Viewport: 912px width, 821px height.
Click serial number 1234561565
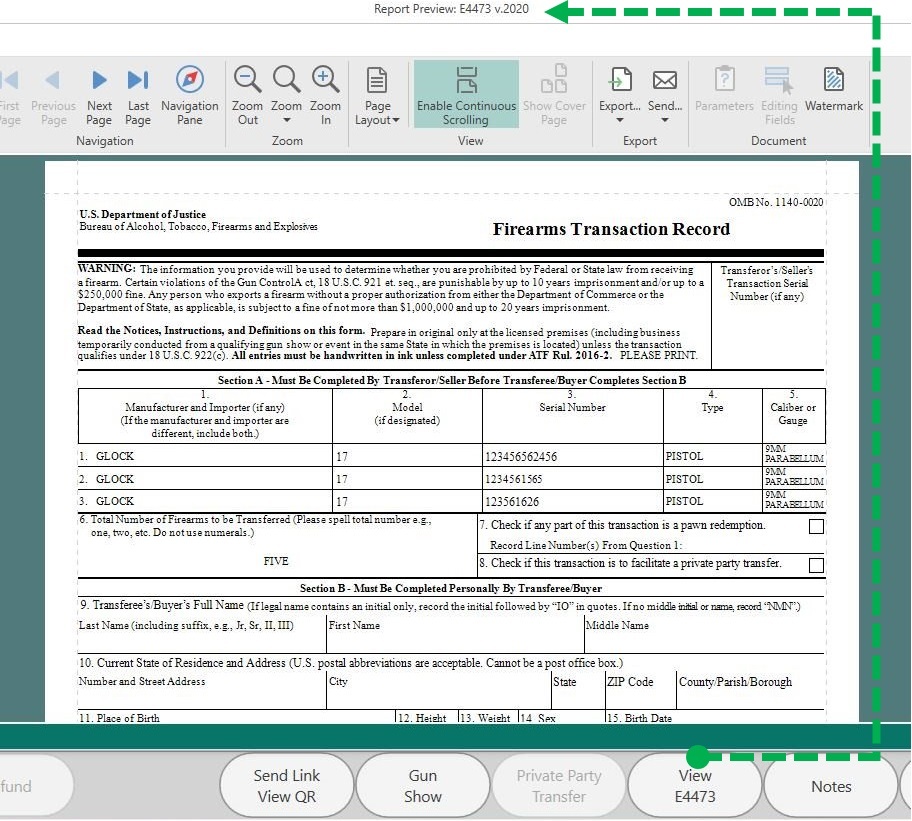514,480
